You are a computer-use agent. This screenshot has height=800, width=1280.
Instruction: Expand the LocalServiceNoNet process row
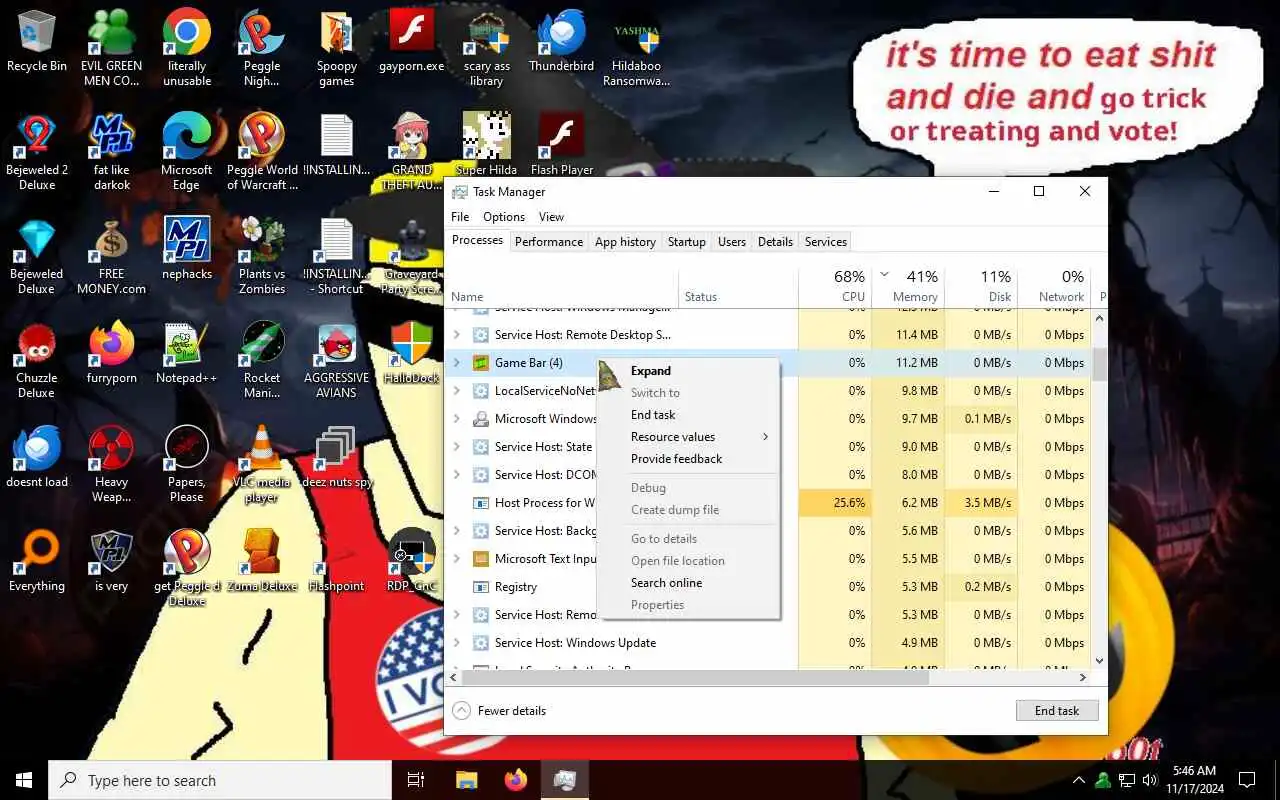(457, 391)
